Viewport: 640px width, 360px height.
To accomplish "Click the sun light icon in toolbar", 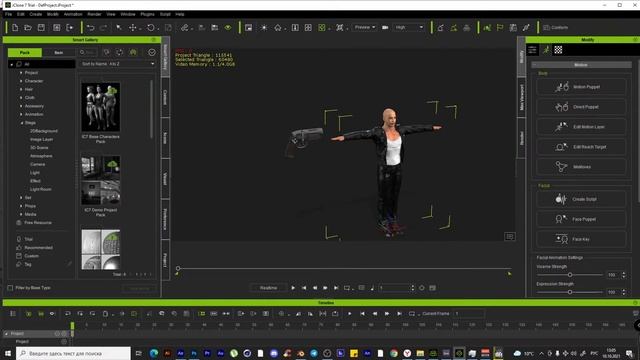I will point(264,27).
